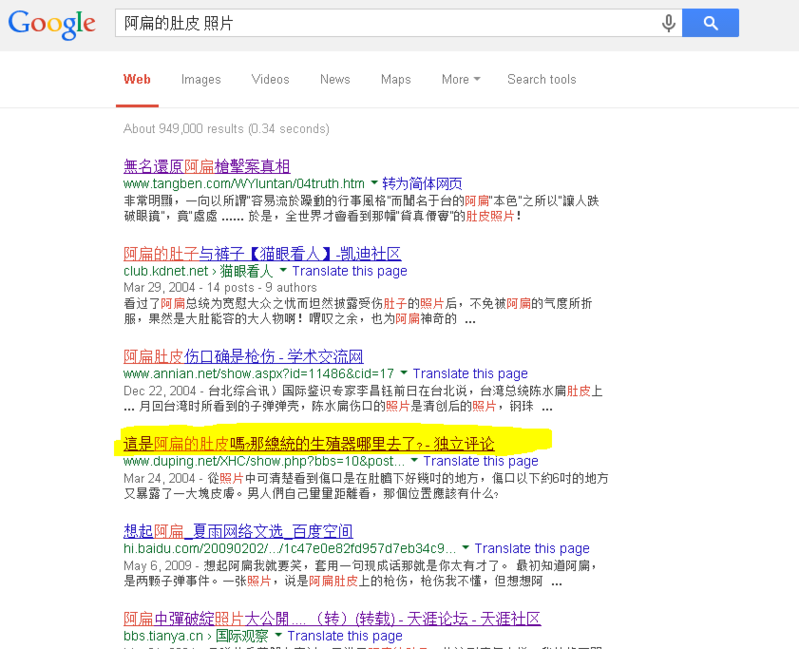Screen dimensions: 799x649
Task: Switch to the Images tab
Action: (201, 79)
